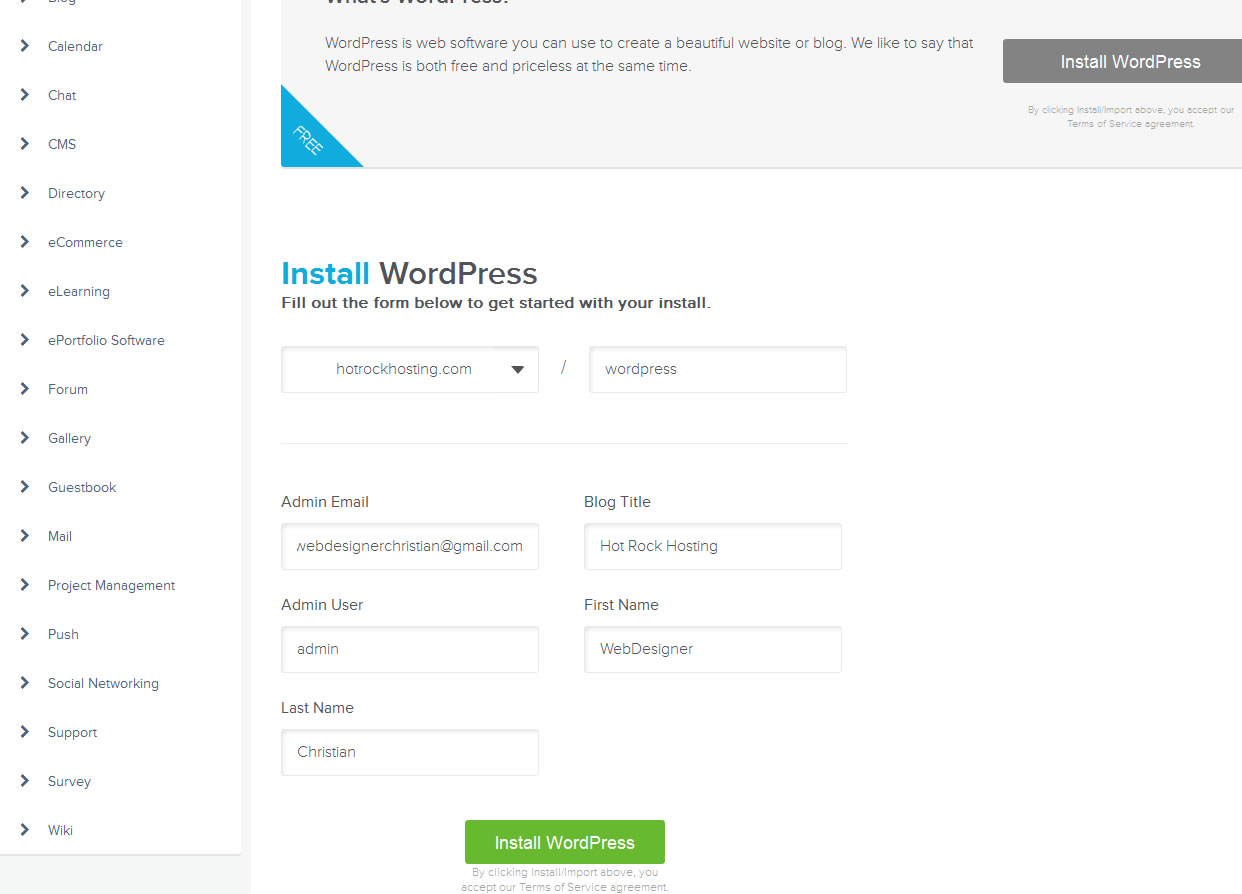Click the gray Install WordPress button

1122,61
